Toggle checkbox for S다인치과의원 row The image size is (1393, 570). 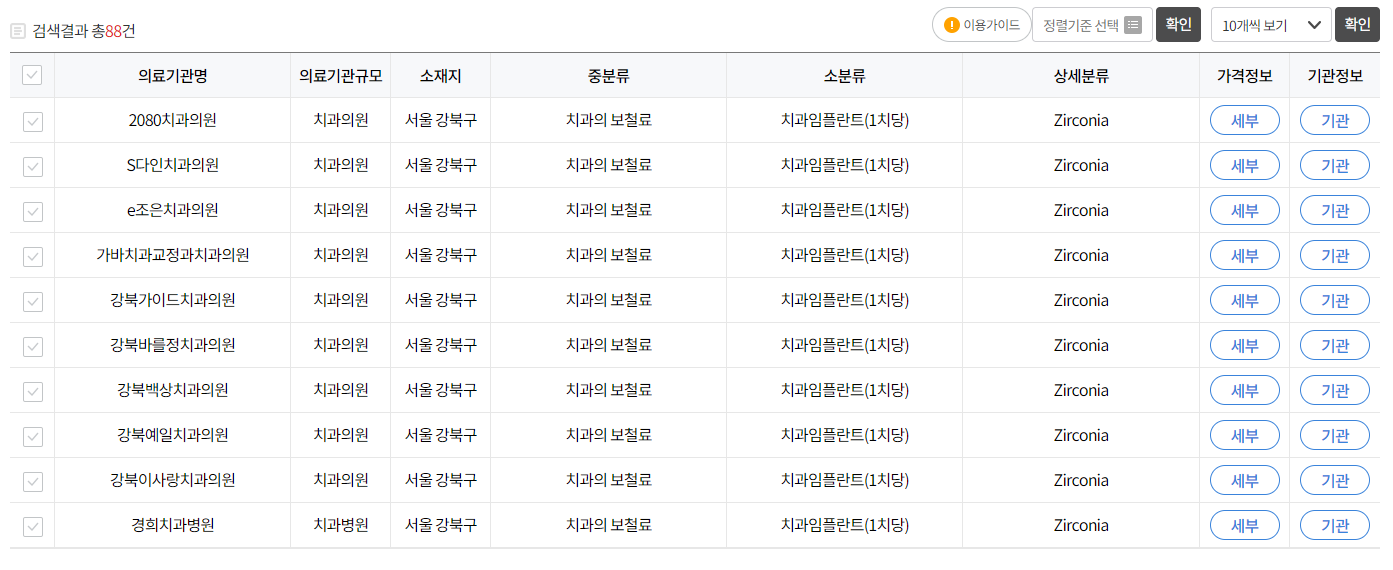(x=33, y=166)
